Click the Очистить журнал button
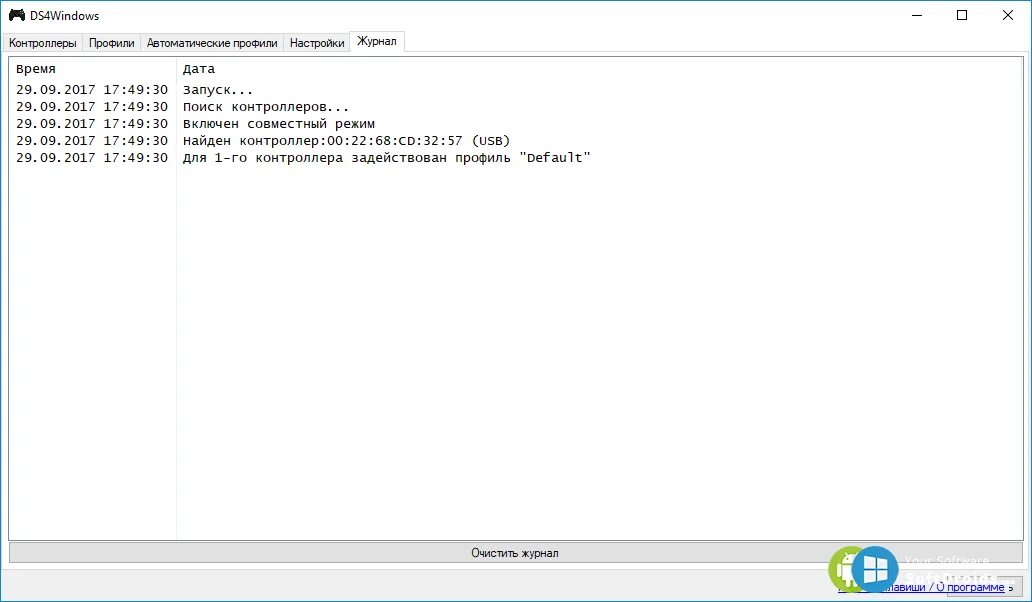Screen dimensions: 1032x602 tap(515, 553)
